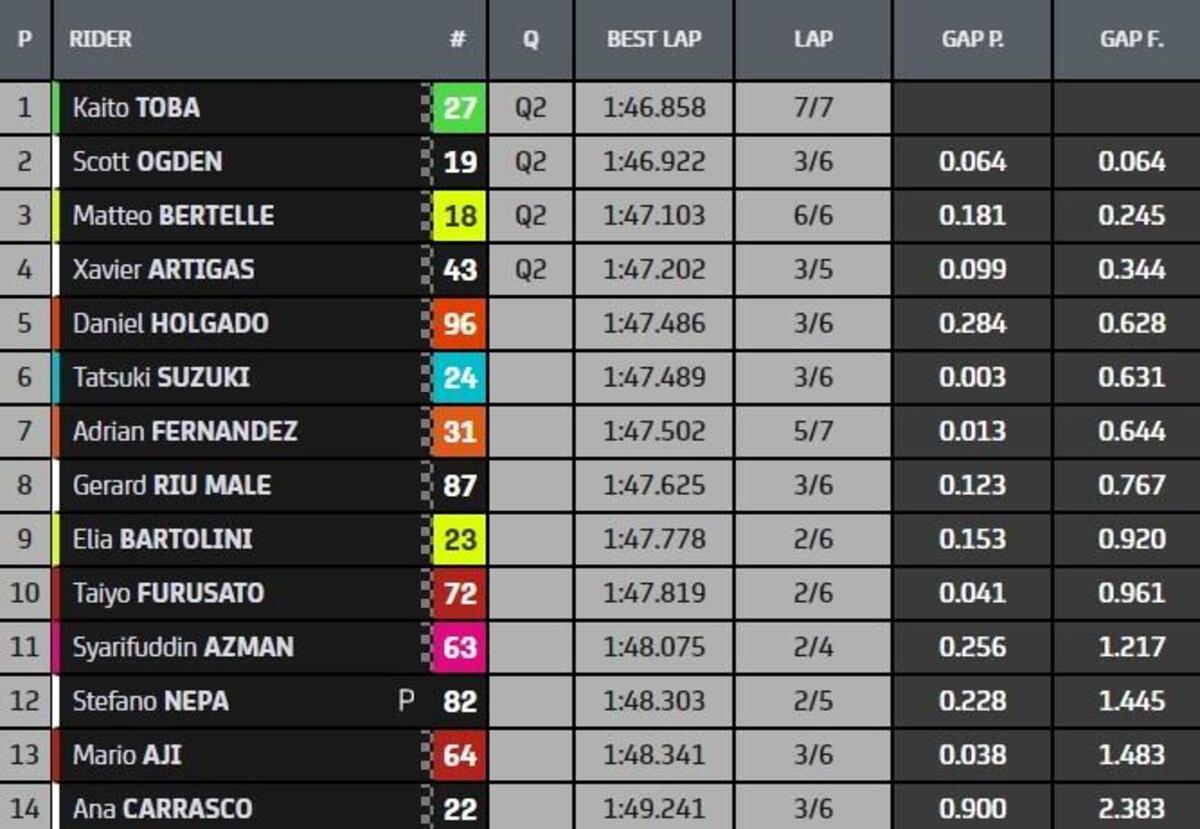The image size is (1200, 829).
Task: Click the GAP P. column header
Action: [972, 40]
